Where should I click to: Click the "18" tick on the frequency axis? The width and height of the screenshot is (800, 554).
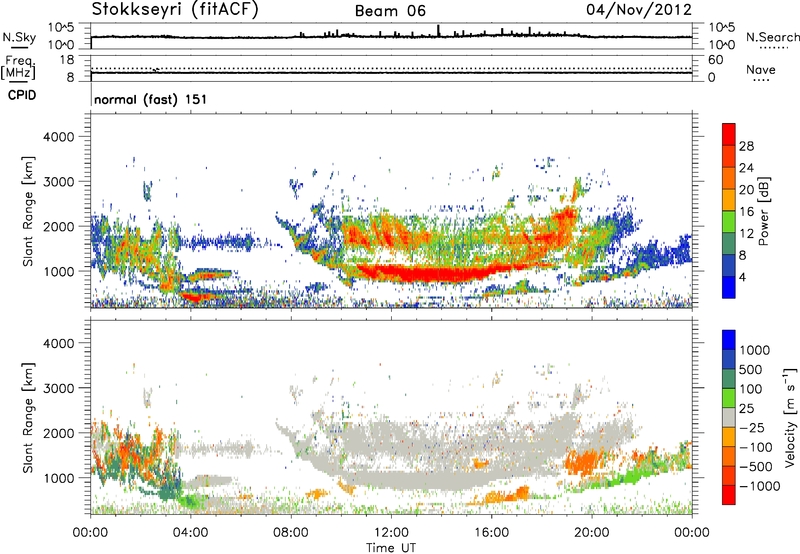[x=67, y=60]
